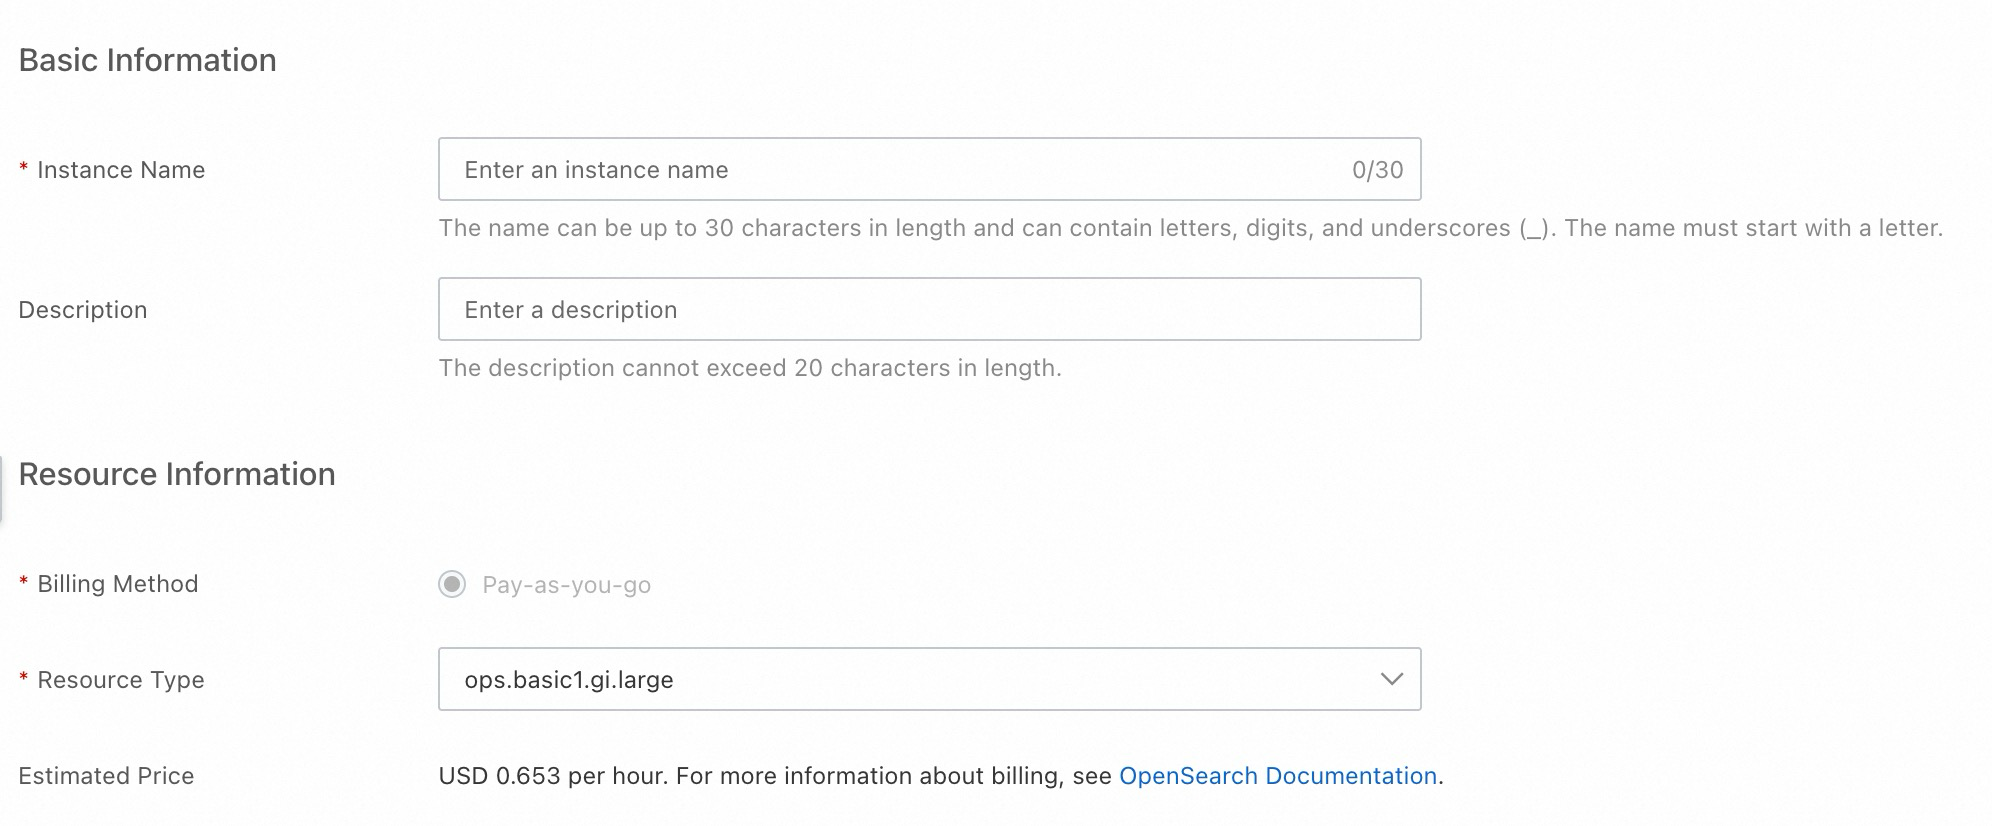
Task: Open the OpenSearch Documentation link
Action: point(1277,776)
